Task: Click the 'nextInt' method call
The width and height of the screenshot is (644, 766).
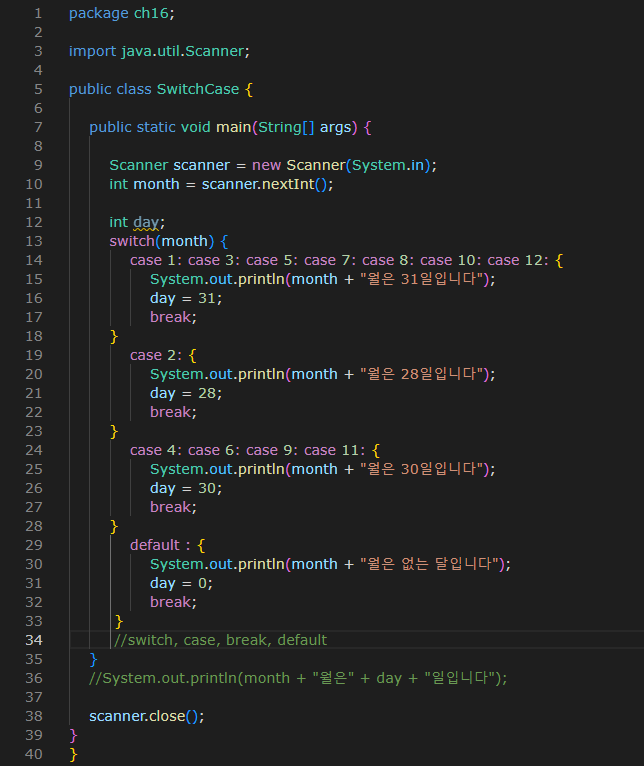Action: 288,184
